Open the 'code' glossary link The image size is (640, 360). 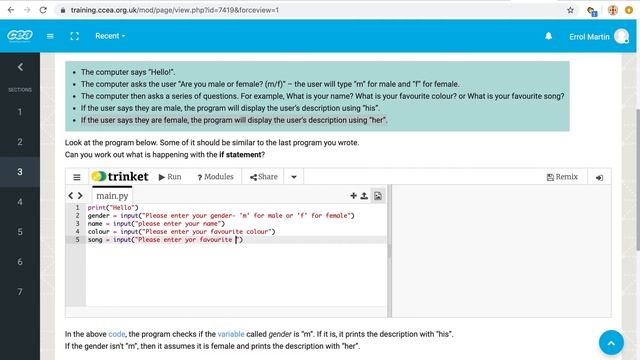click(117, 334)
